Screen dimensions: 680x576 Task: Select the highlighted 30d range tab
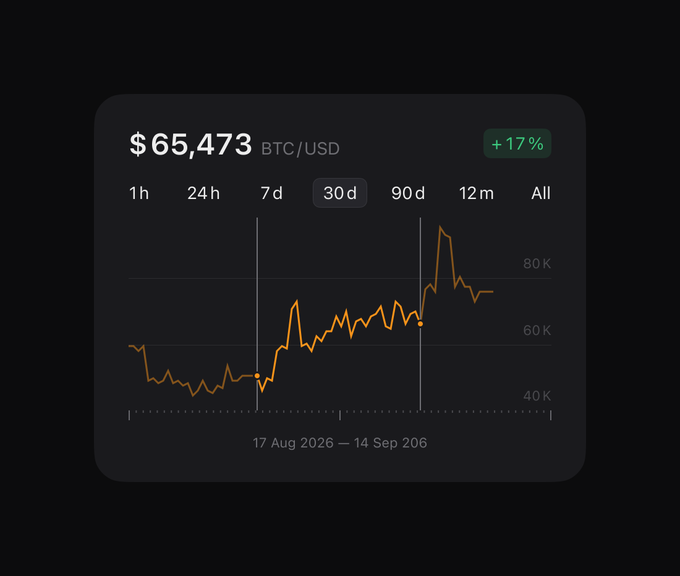click(x=340, y=193)
